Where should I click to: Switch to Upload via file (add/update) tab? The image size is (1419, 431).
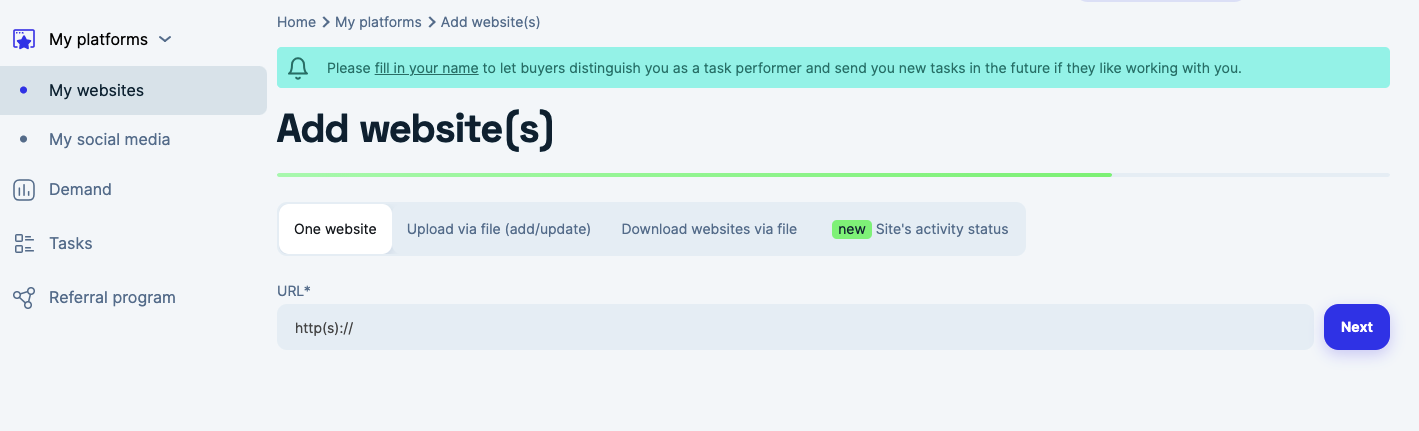[498, 229]
